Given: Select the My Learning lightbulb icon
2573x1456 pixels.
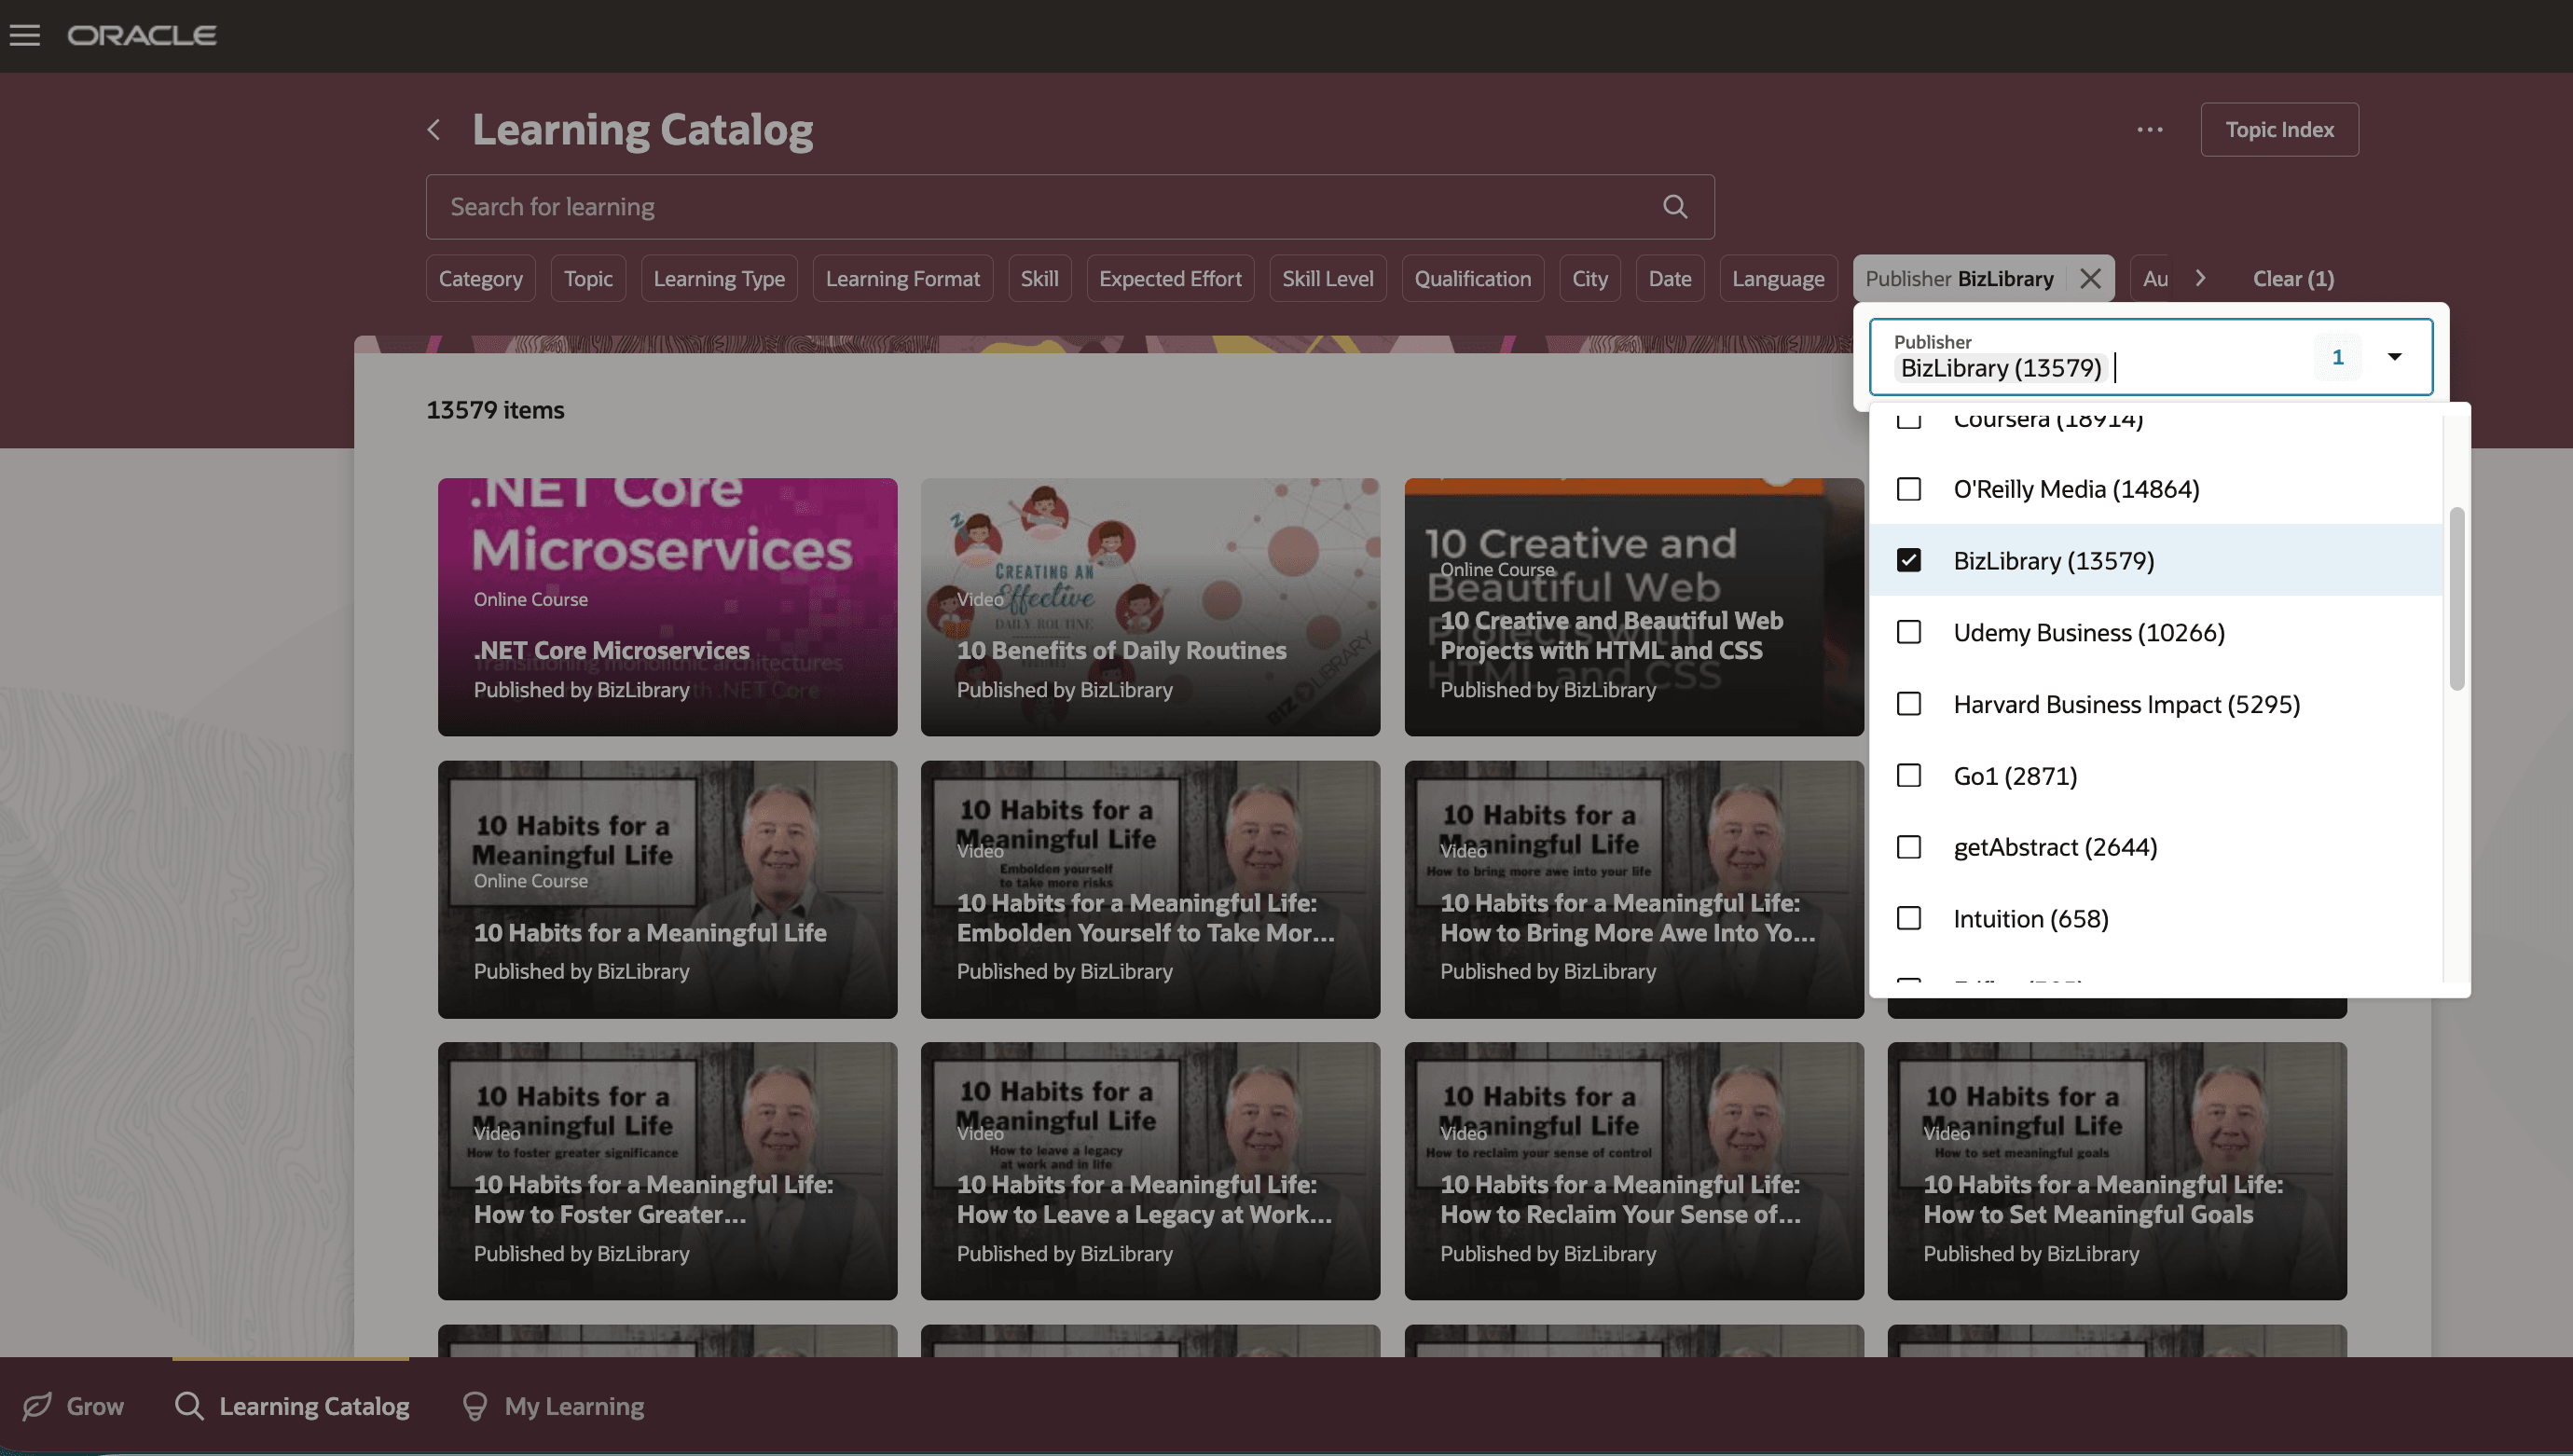Looking at the screenshot, I should pyautogui.click(x=475, y=1405).
